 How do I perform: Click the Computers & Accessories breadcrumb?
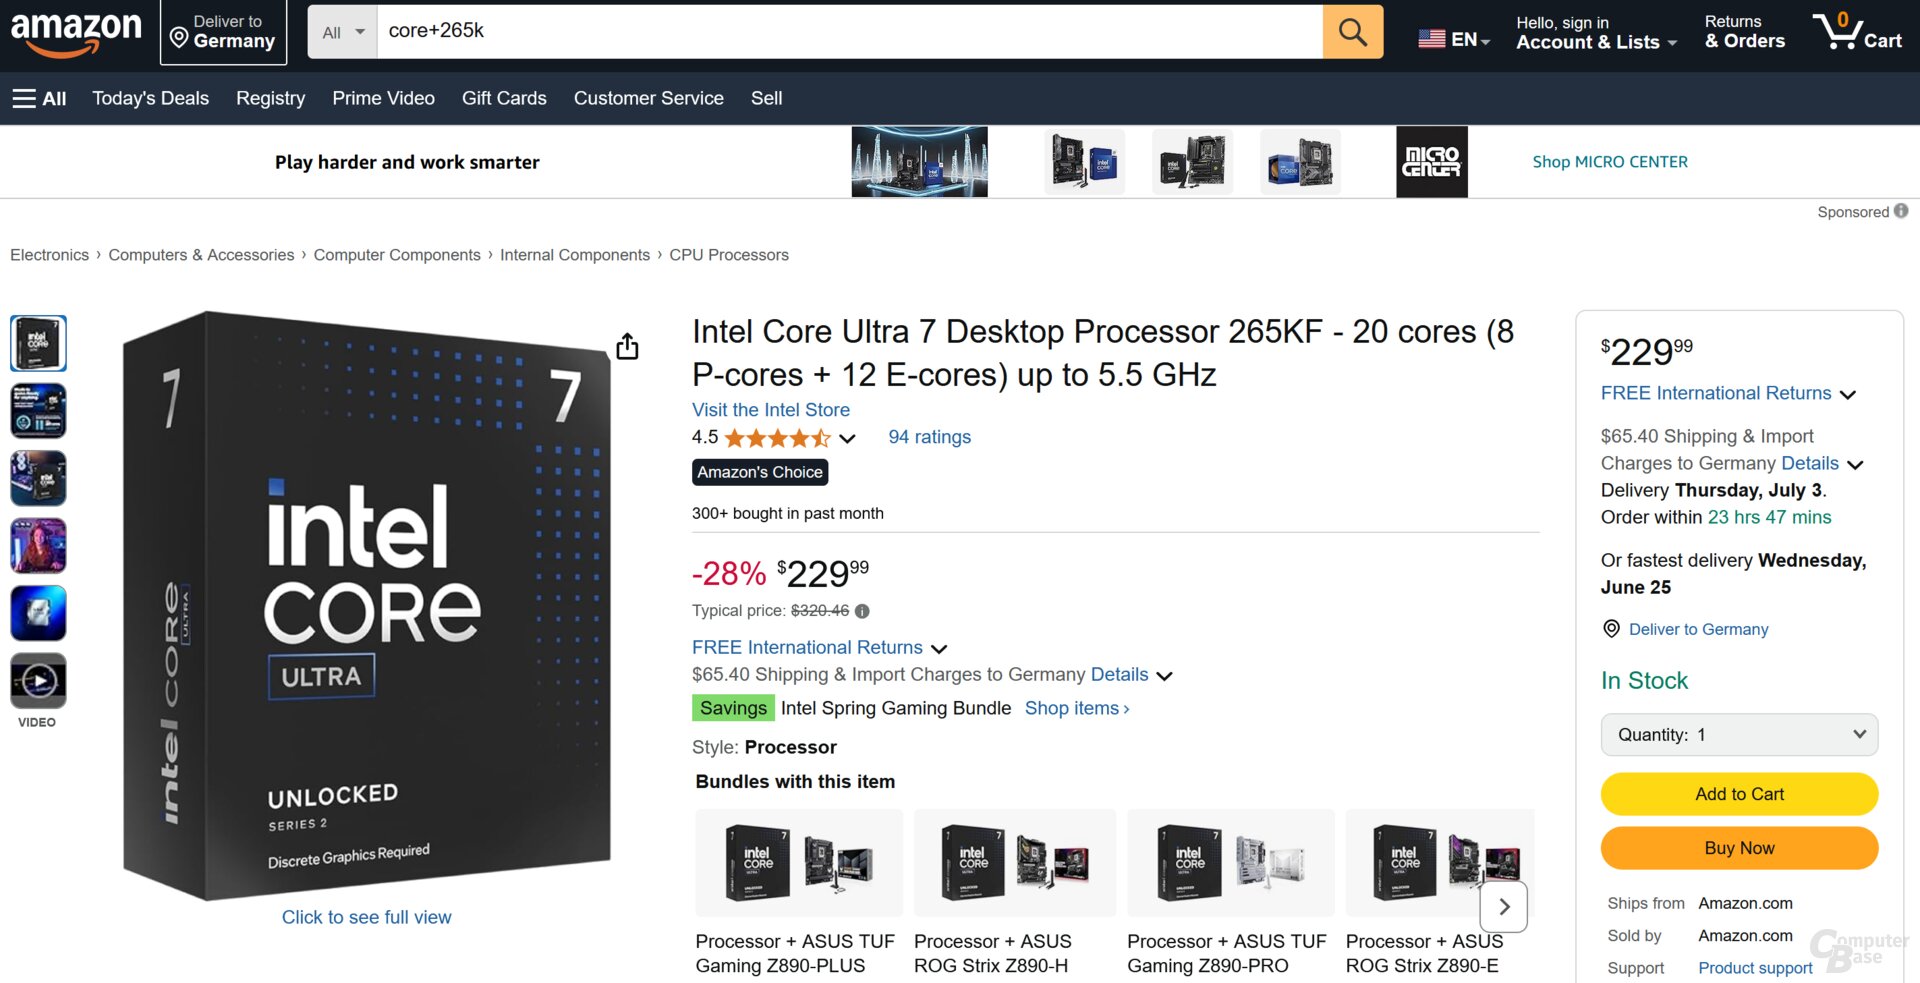(x=201, y=255)
